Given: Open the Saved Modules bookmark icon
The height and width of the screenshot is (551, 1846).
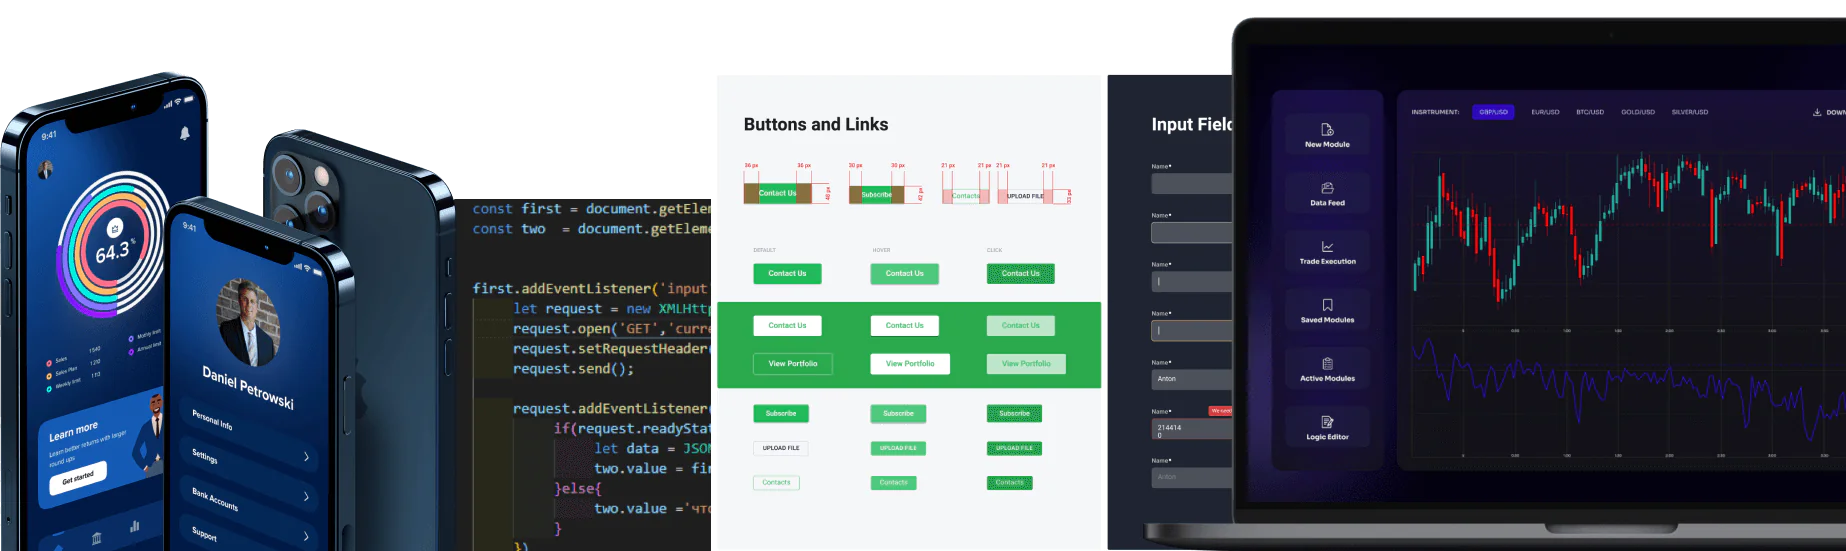Looking at the screenshot, I should (x=1327, y=305).
